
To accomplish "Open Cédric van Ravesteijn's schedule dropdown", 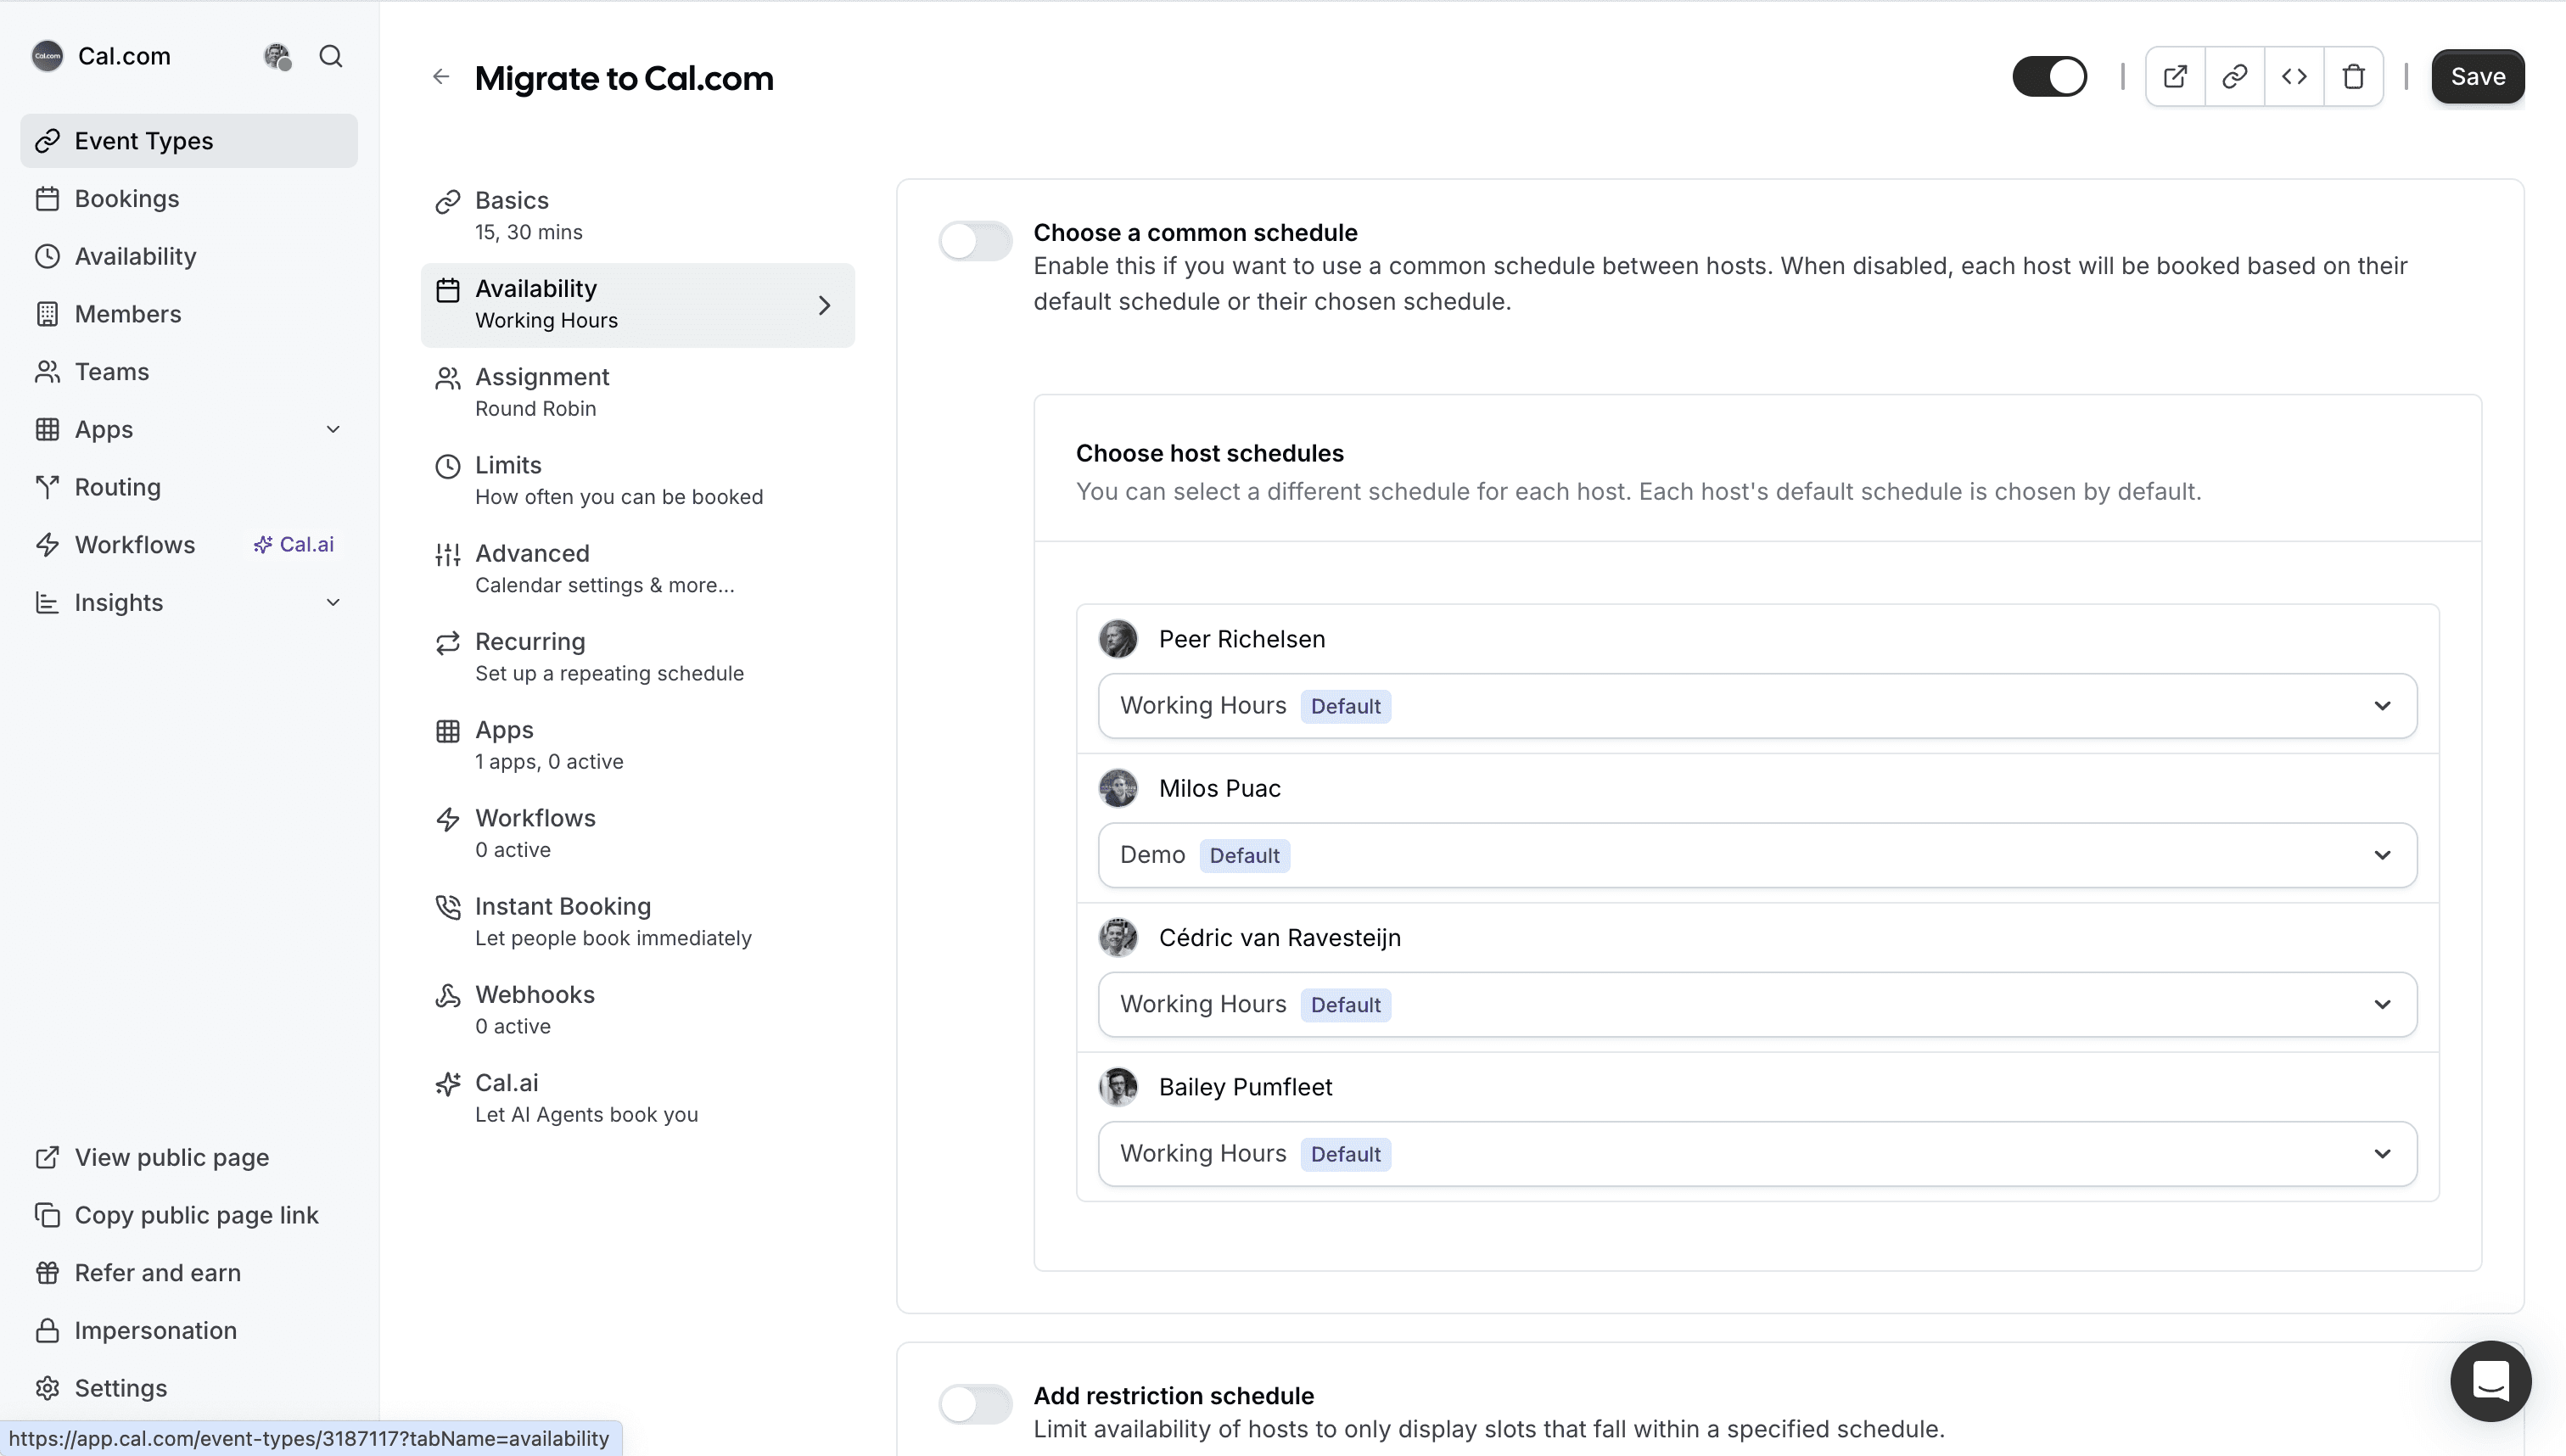I will click(1757, 1004).
